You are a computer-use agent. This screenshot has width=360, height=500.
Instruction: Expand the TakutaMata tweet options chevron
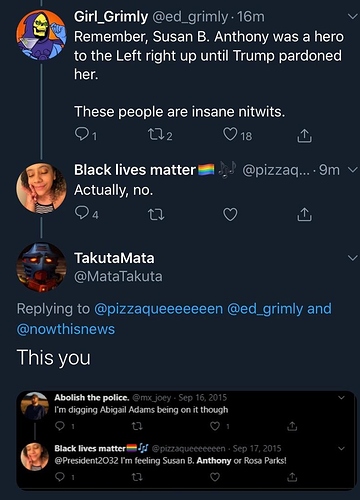point(352,258)
